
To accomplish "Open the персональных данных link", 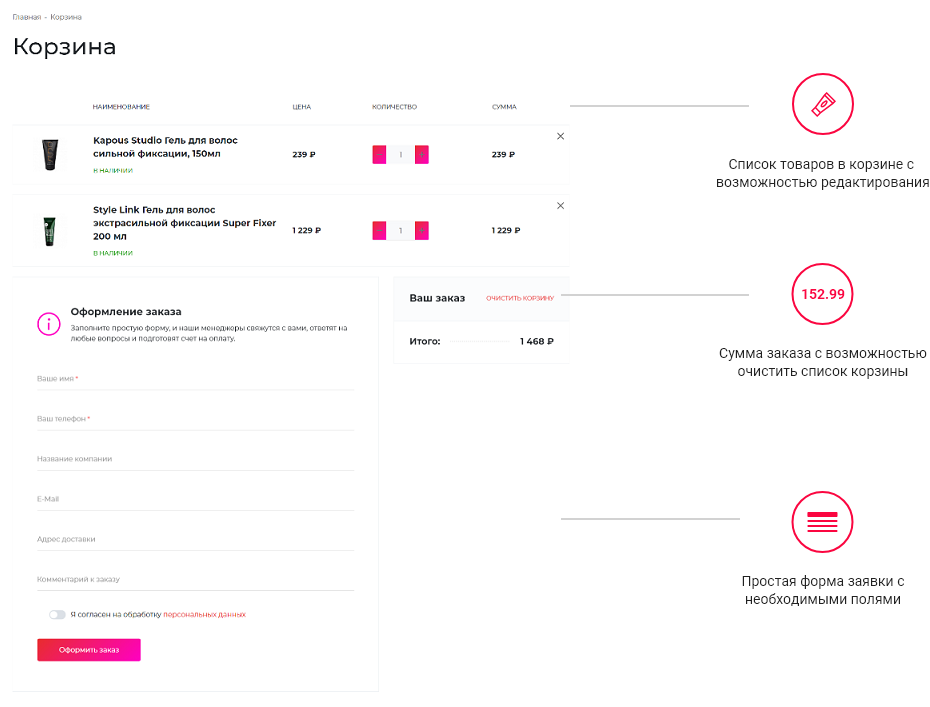I will pyautogui.click(x=204, y=614).
